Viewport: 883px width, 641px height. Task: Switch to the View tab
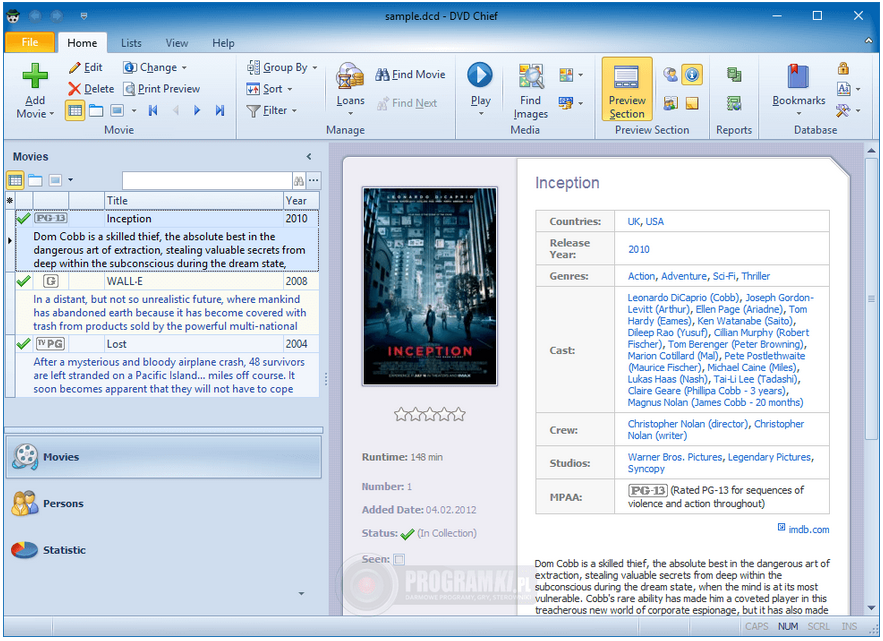[177, 43]
